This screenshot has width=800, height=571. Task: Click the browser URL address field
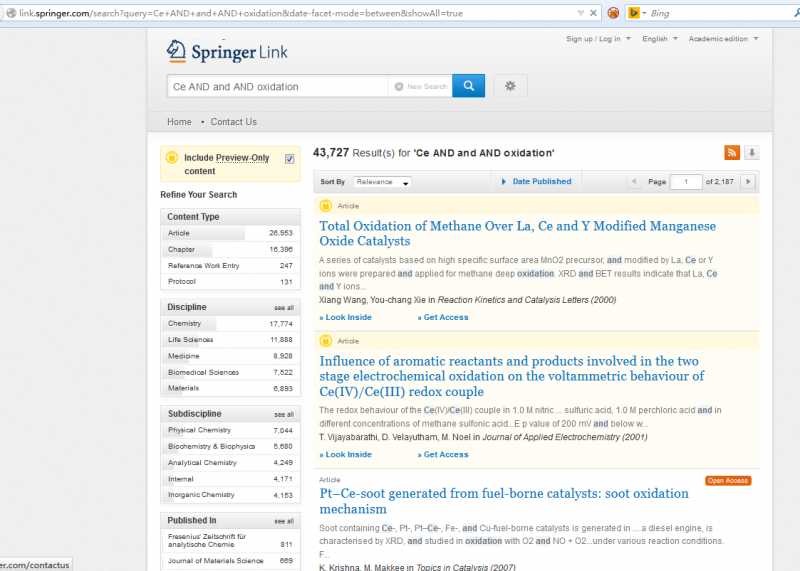coord(296,13)
